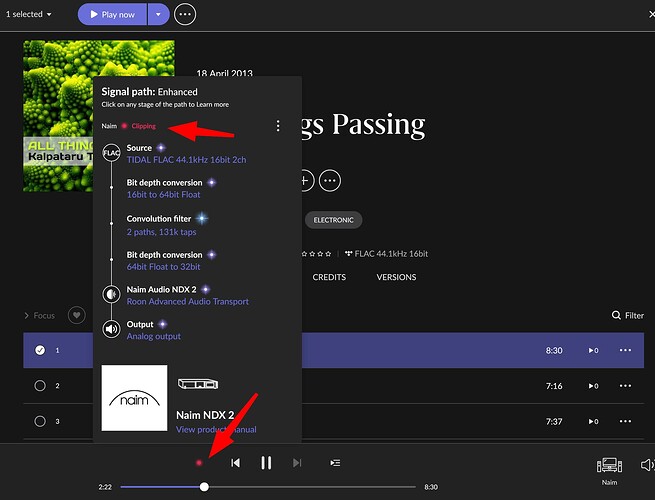The image size is (655, 500).
Task: Click the FLAC source icon
Action: (112, 153)
